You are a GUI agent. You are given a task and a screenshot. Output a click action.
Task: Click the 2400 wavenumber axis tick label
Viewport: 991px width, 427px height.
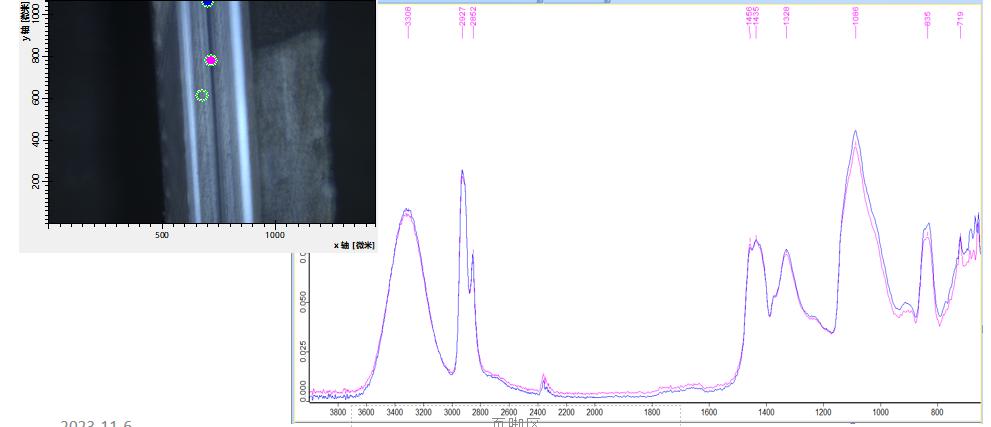pyautogui.click(x=538, y=412)
